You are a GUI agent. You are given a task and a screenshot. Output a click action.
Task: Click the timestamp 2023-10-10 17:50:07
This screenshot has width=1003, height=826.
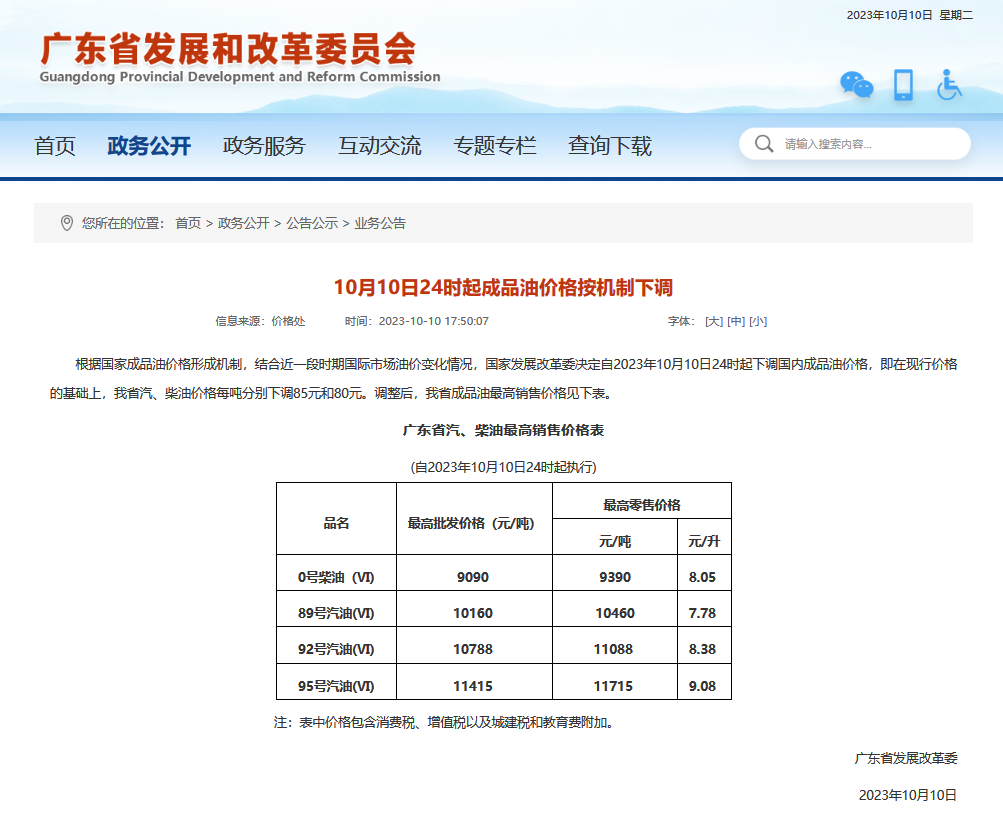[434, 321]
